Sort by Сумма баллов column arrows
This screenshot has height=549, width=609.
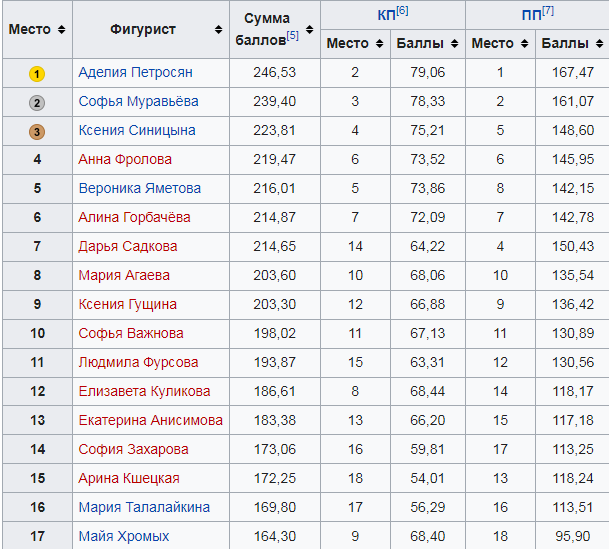click(x=310, y=30)
